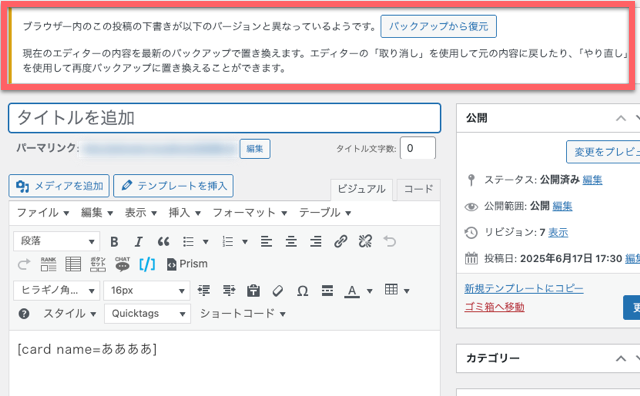Click バックアップから復元 button

[438, 27]
